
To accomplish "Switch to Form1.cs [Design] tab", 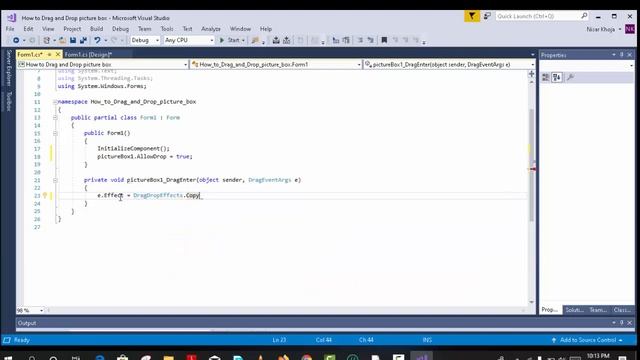I will click(x=88, y=54).
